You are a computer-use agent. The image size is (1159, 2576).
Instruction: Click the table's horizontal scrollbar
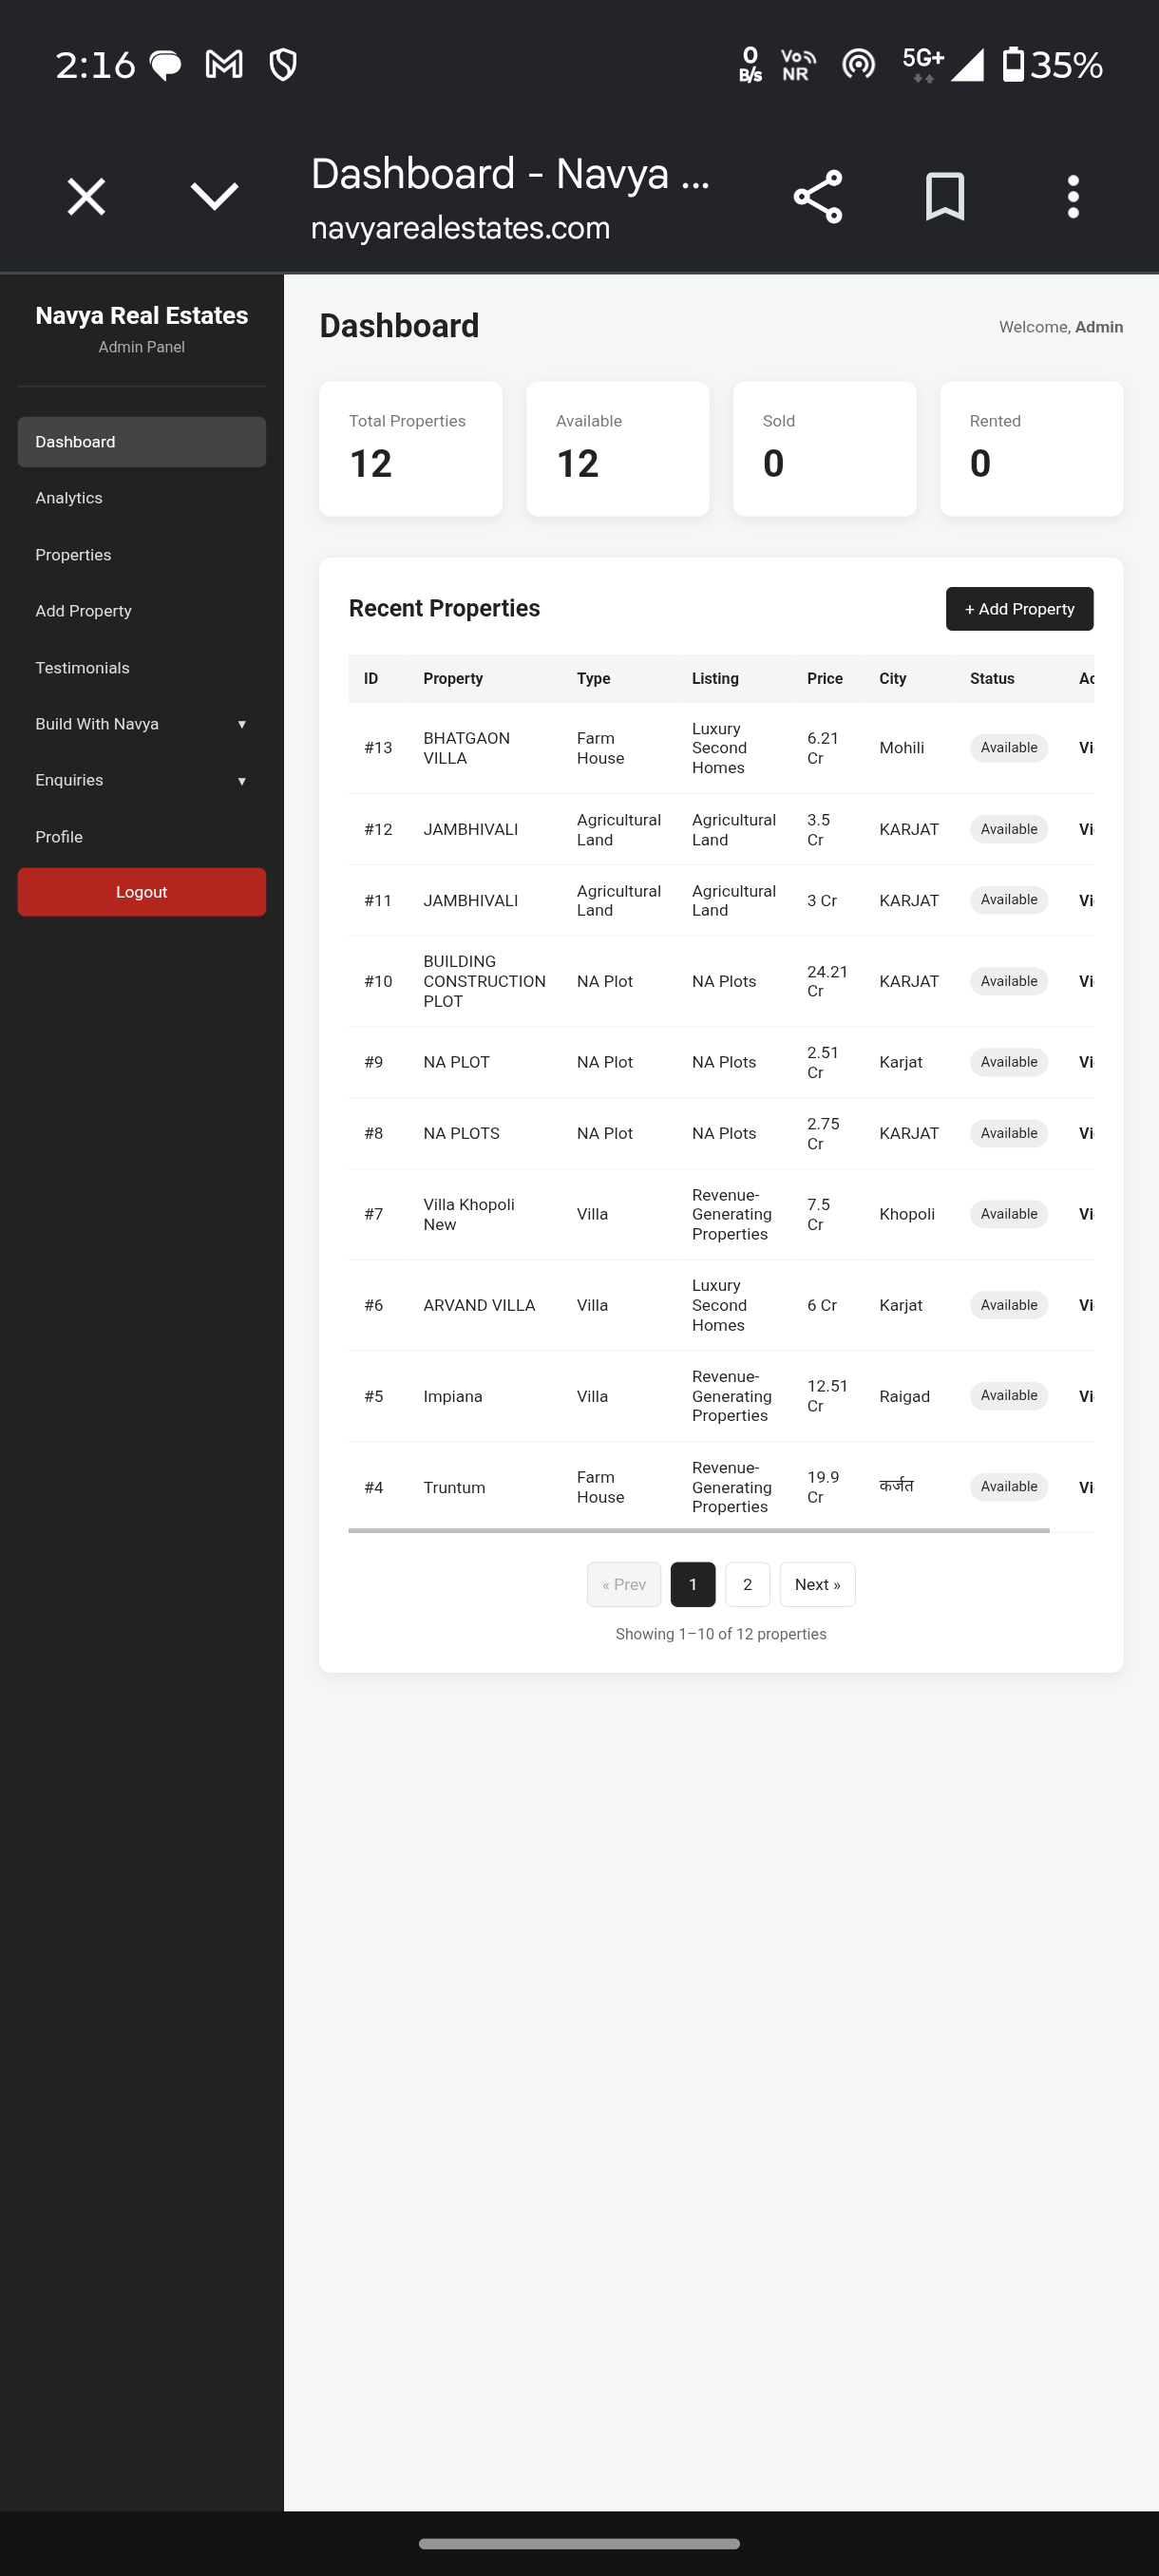point(699,1530)
